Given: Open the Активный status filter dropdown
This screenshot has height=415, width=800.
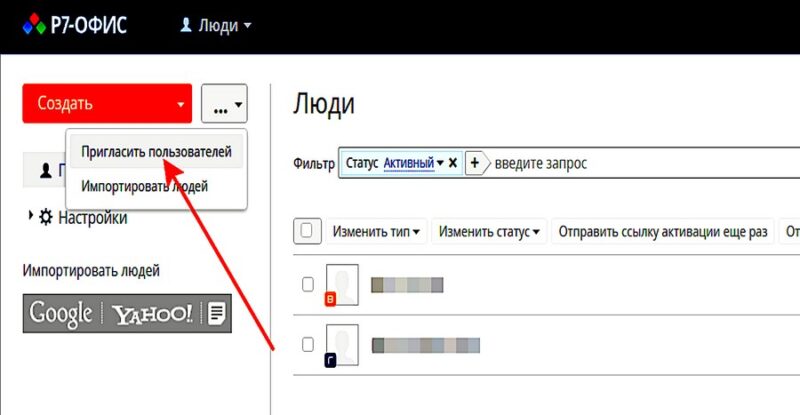Looking at the screenshot, I should (414, 163).
